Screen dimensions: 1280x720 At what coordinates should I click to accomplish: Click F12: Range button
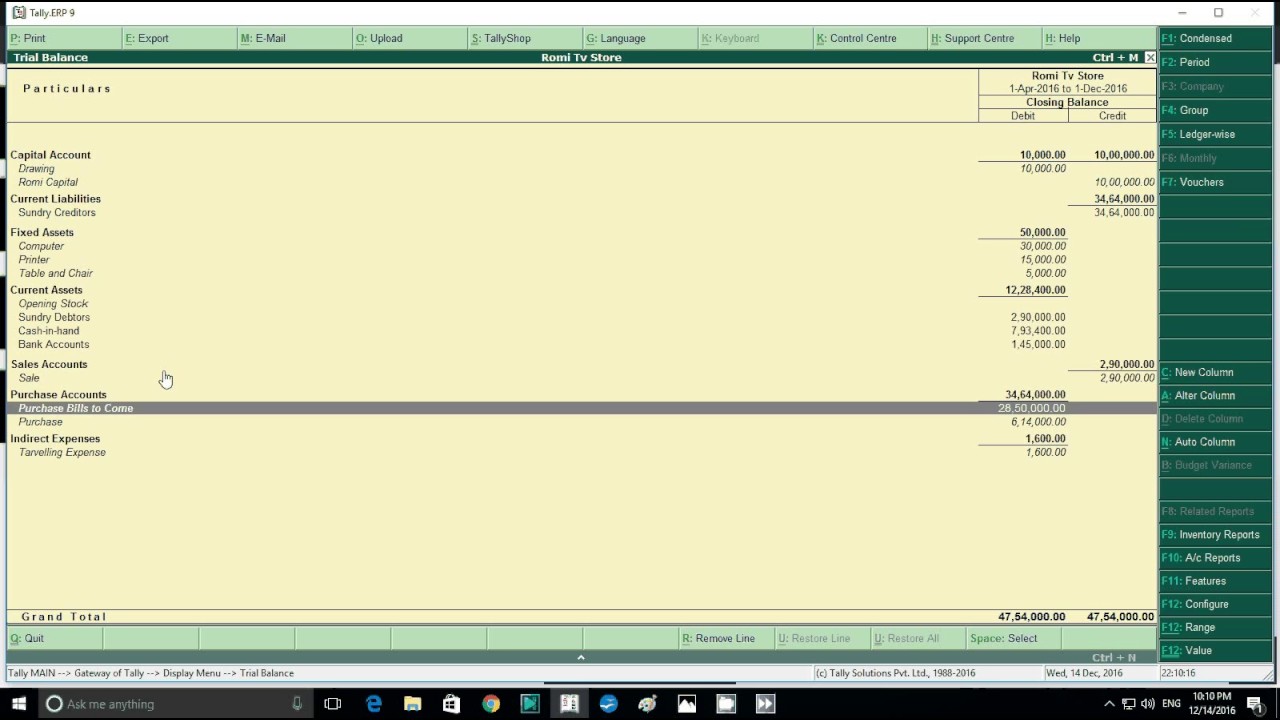pyautogui.click(x=1215, y=627)
